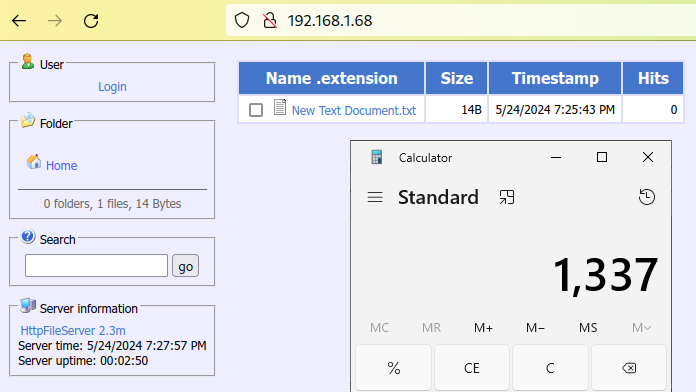696x392 pixels.
Task: Sort by Name .extension column header
Action: pos(332,79)
